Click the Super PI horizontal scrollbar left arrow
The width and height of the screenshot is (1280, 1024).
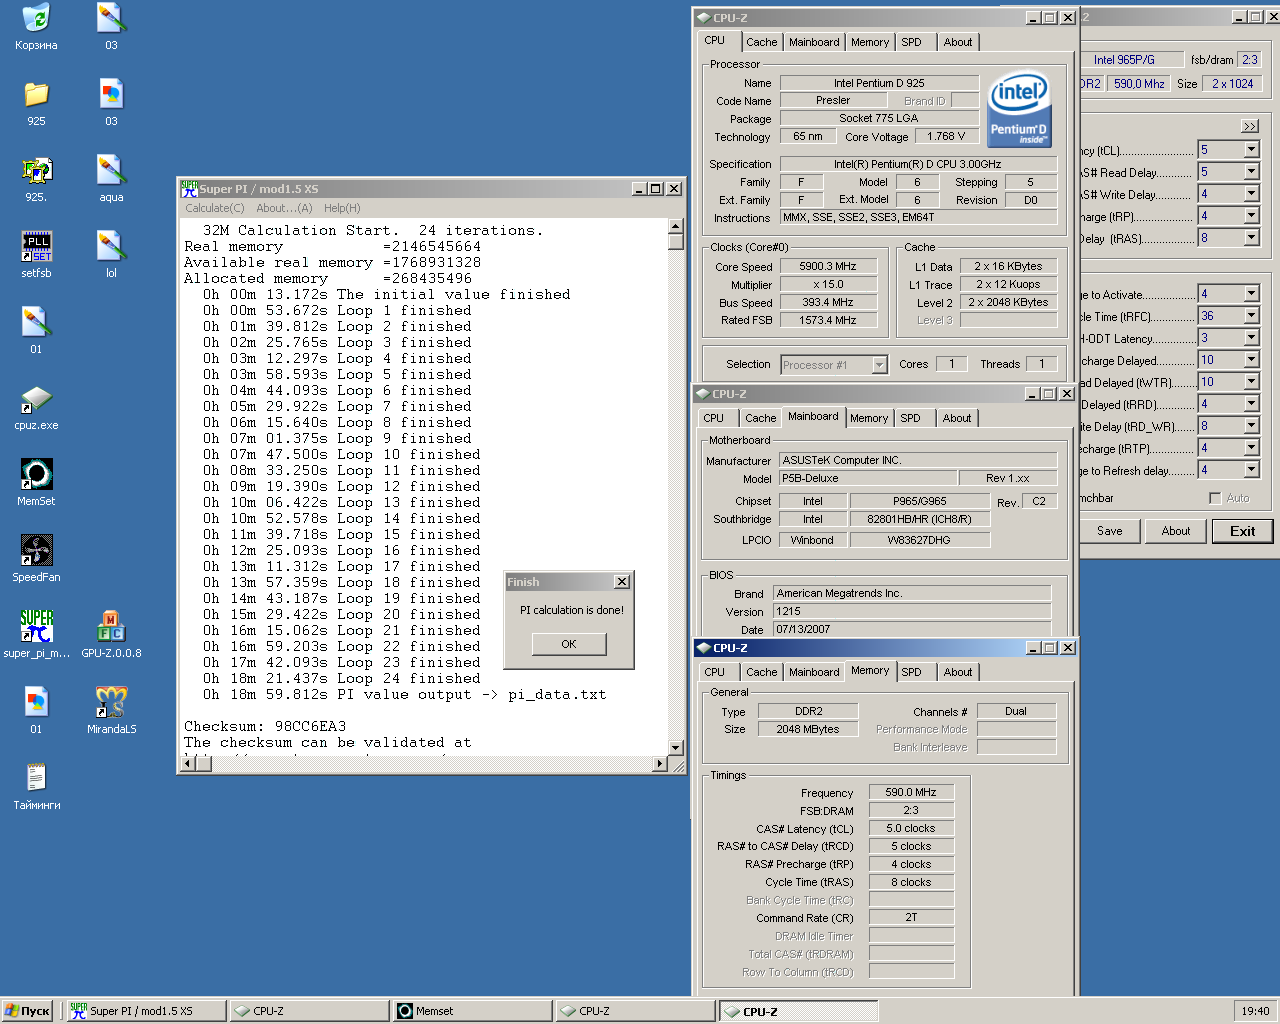(187, 764)
